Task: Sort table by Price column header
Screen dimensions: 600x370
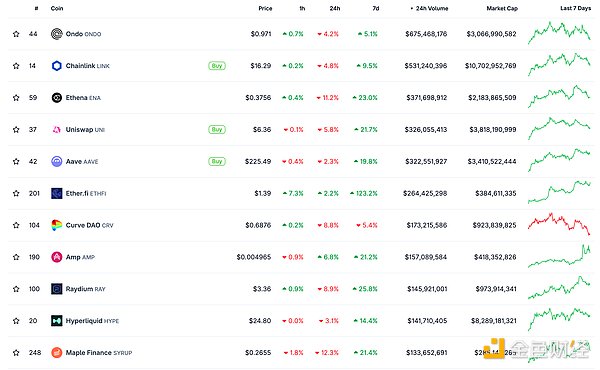Action: [265, 8]
